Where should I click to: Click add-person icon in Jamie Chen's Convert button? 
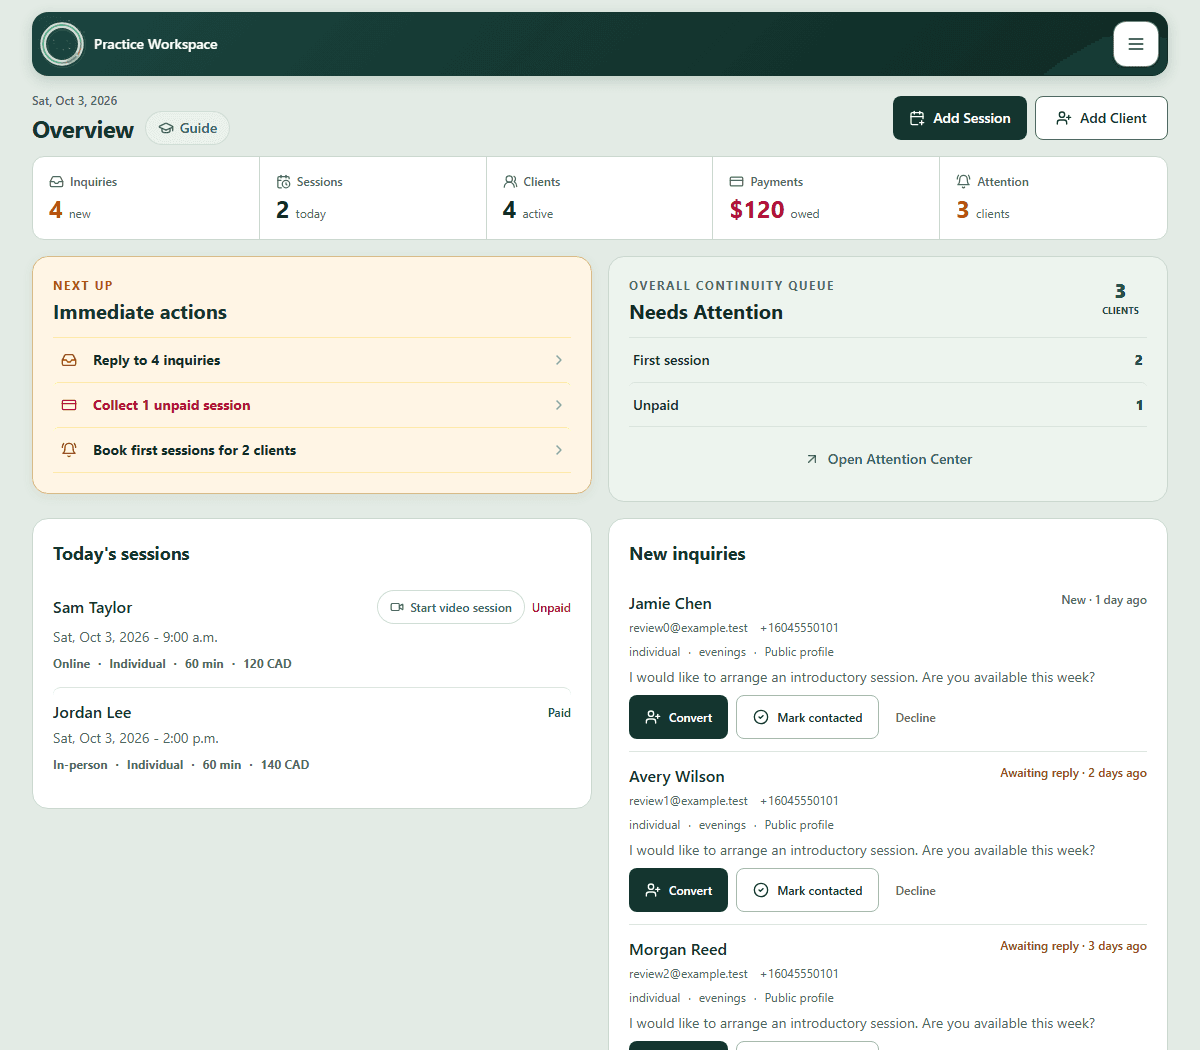coord(653,717)
